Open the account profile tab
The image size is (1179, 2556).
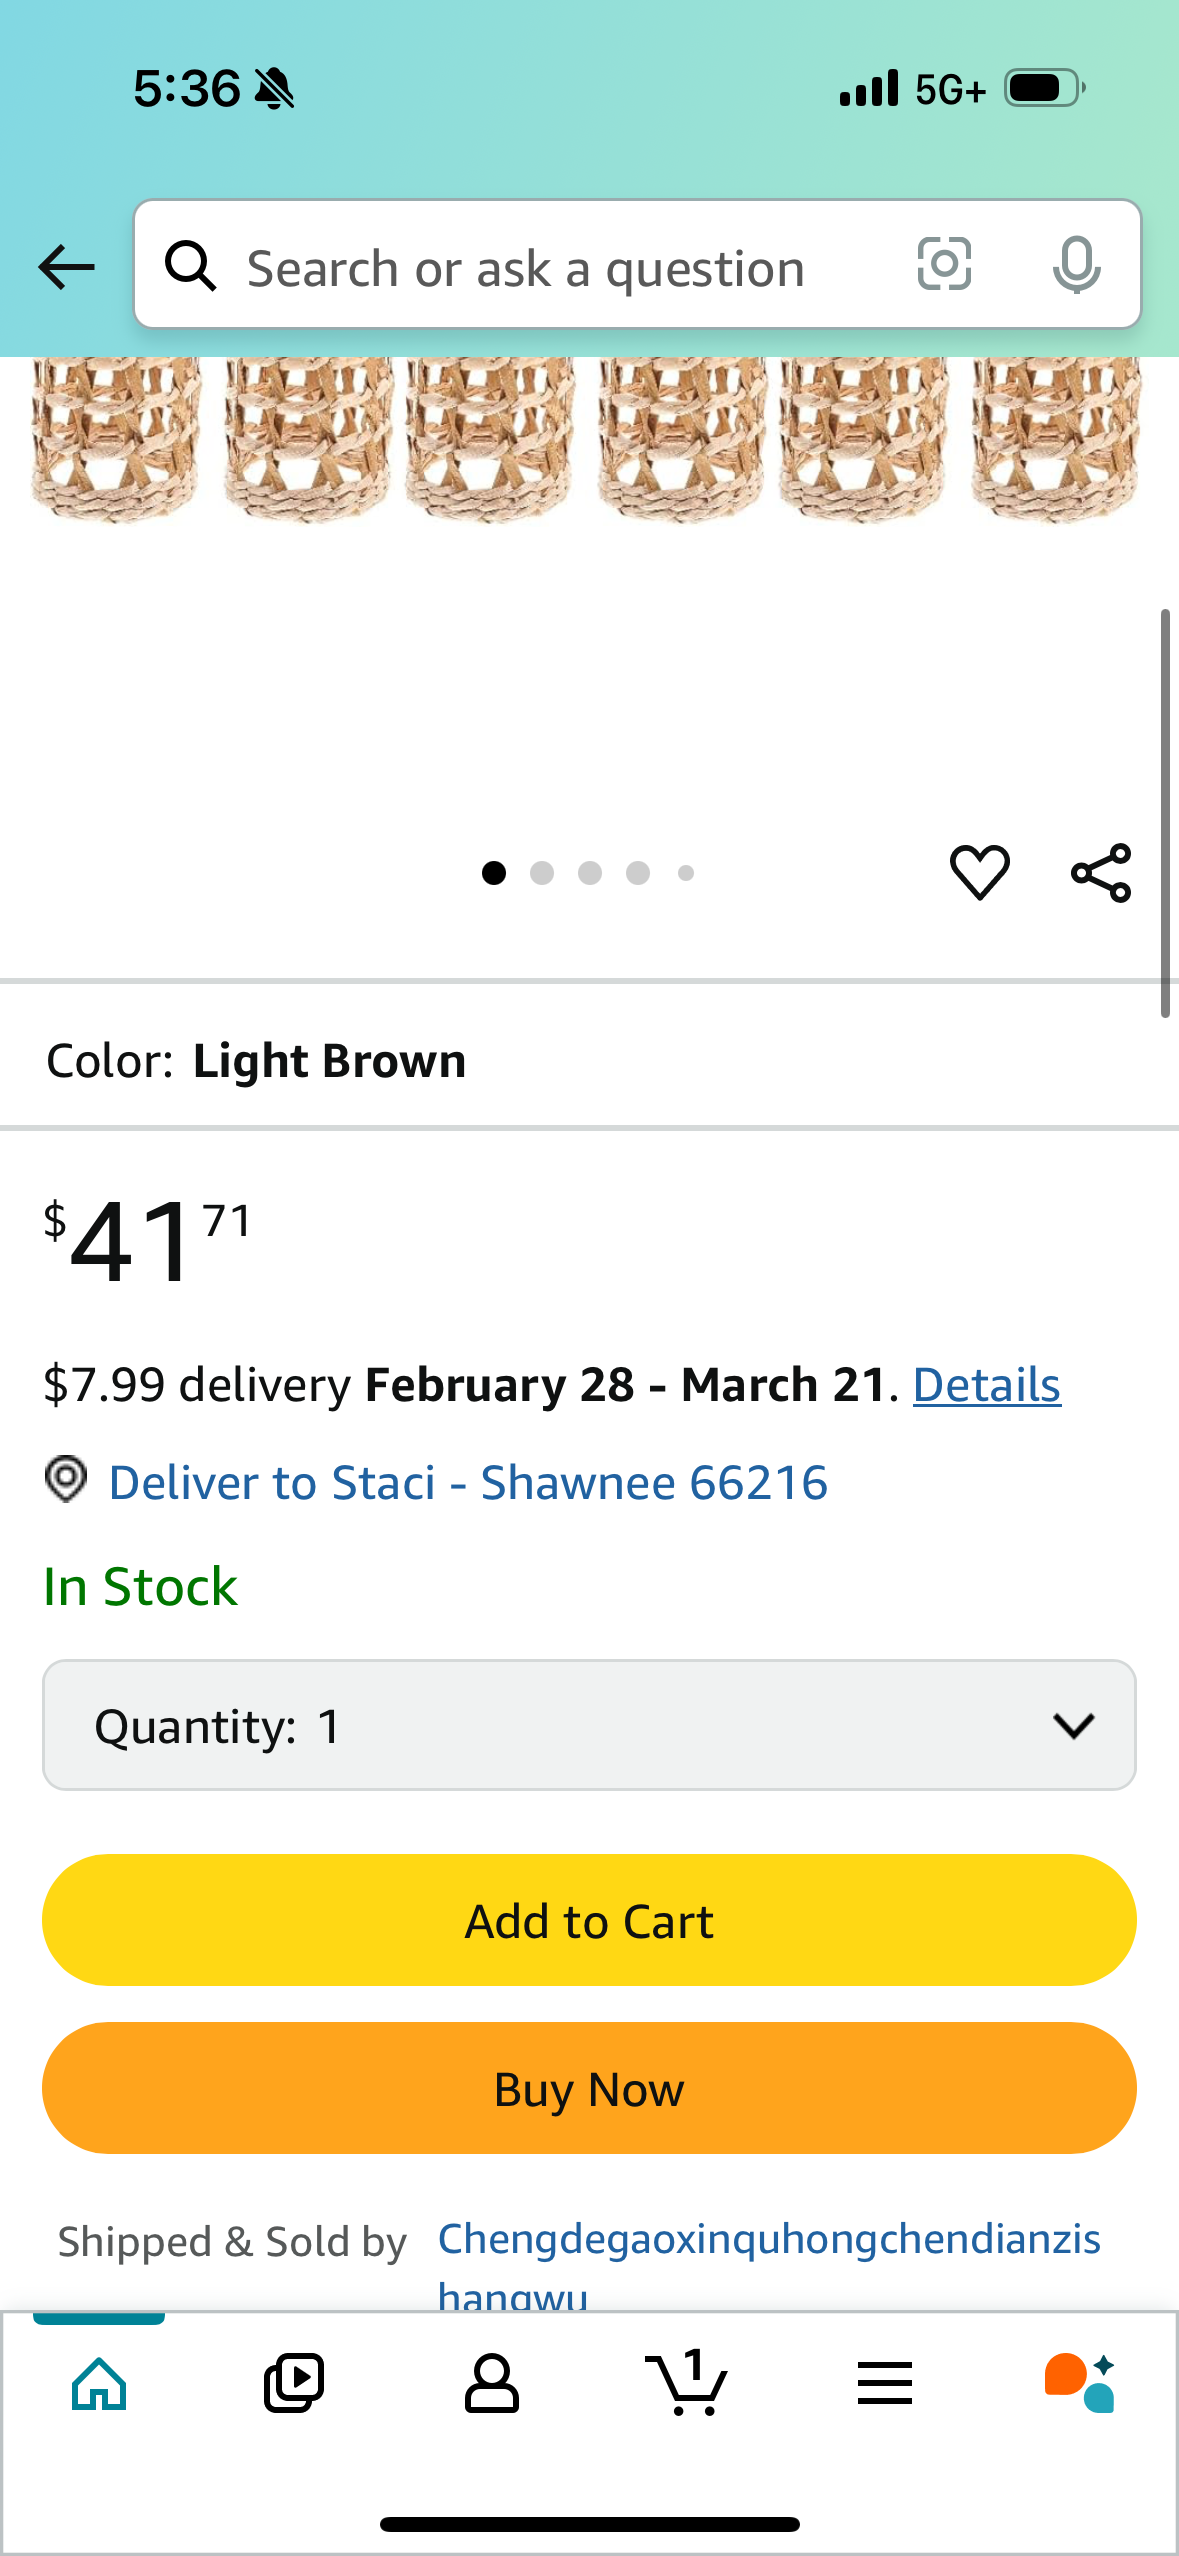(491, 2384)
